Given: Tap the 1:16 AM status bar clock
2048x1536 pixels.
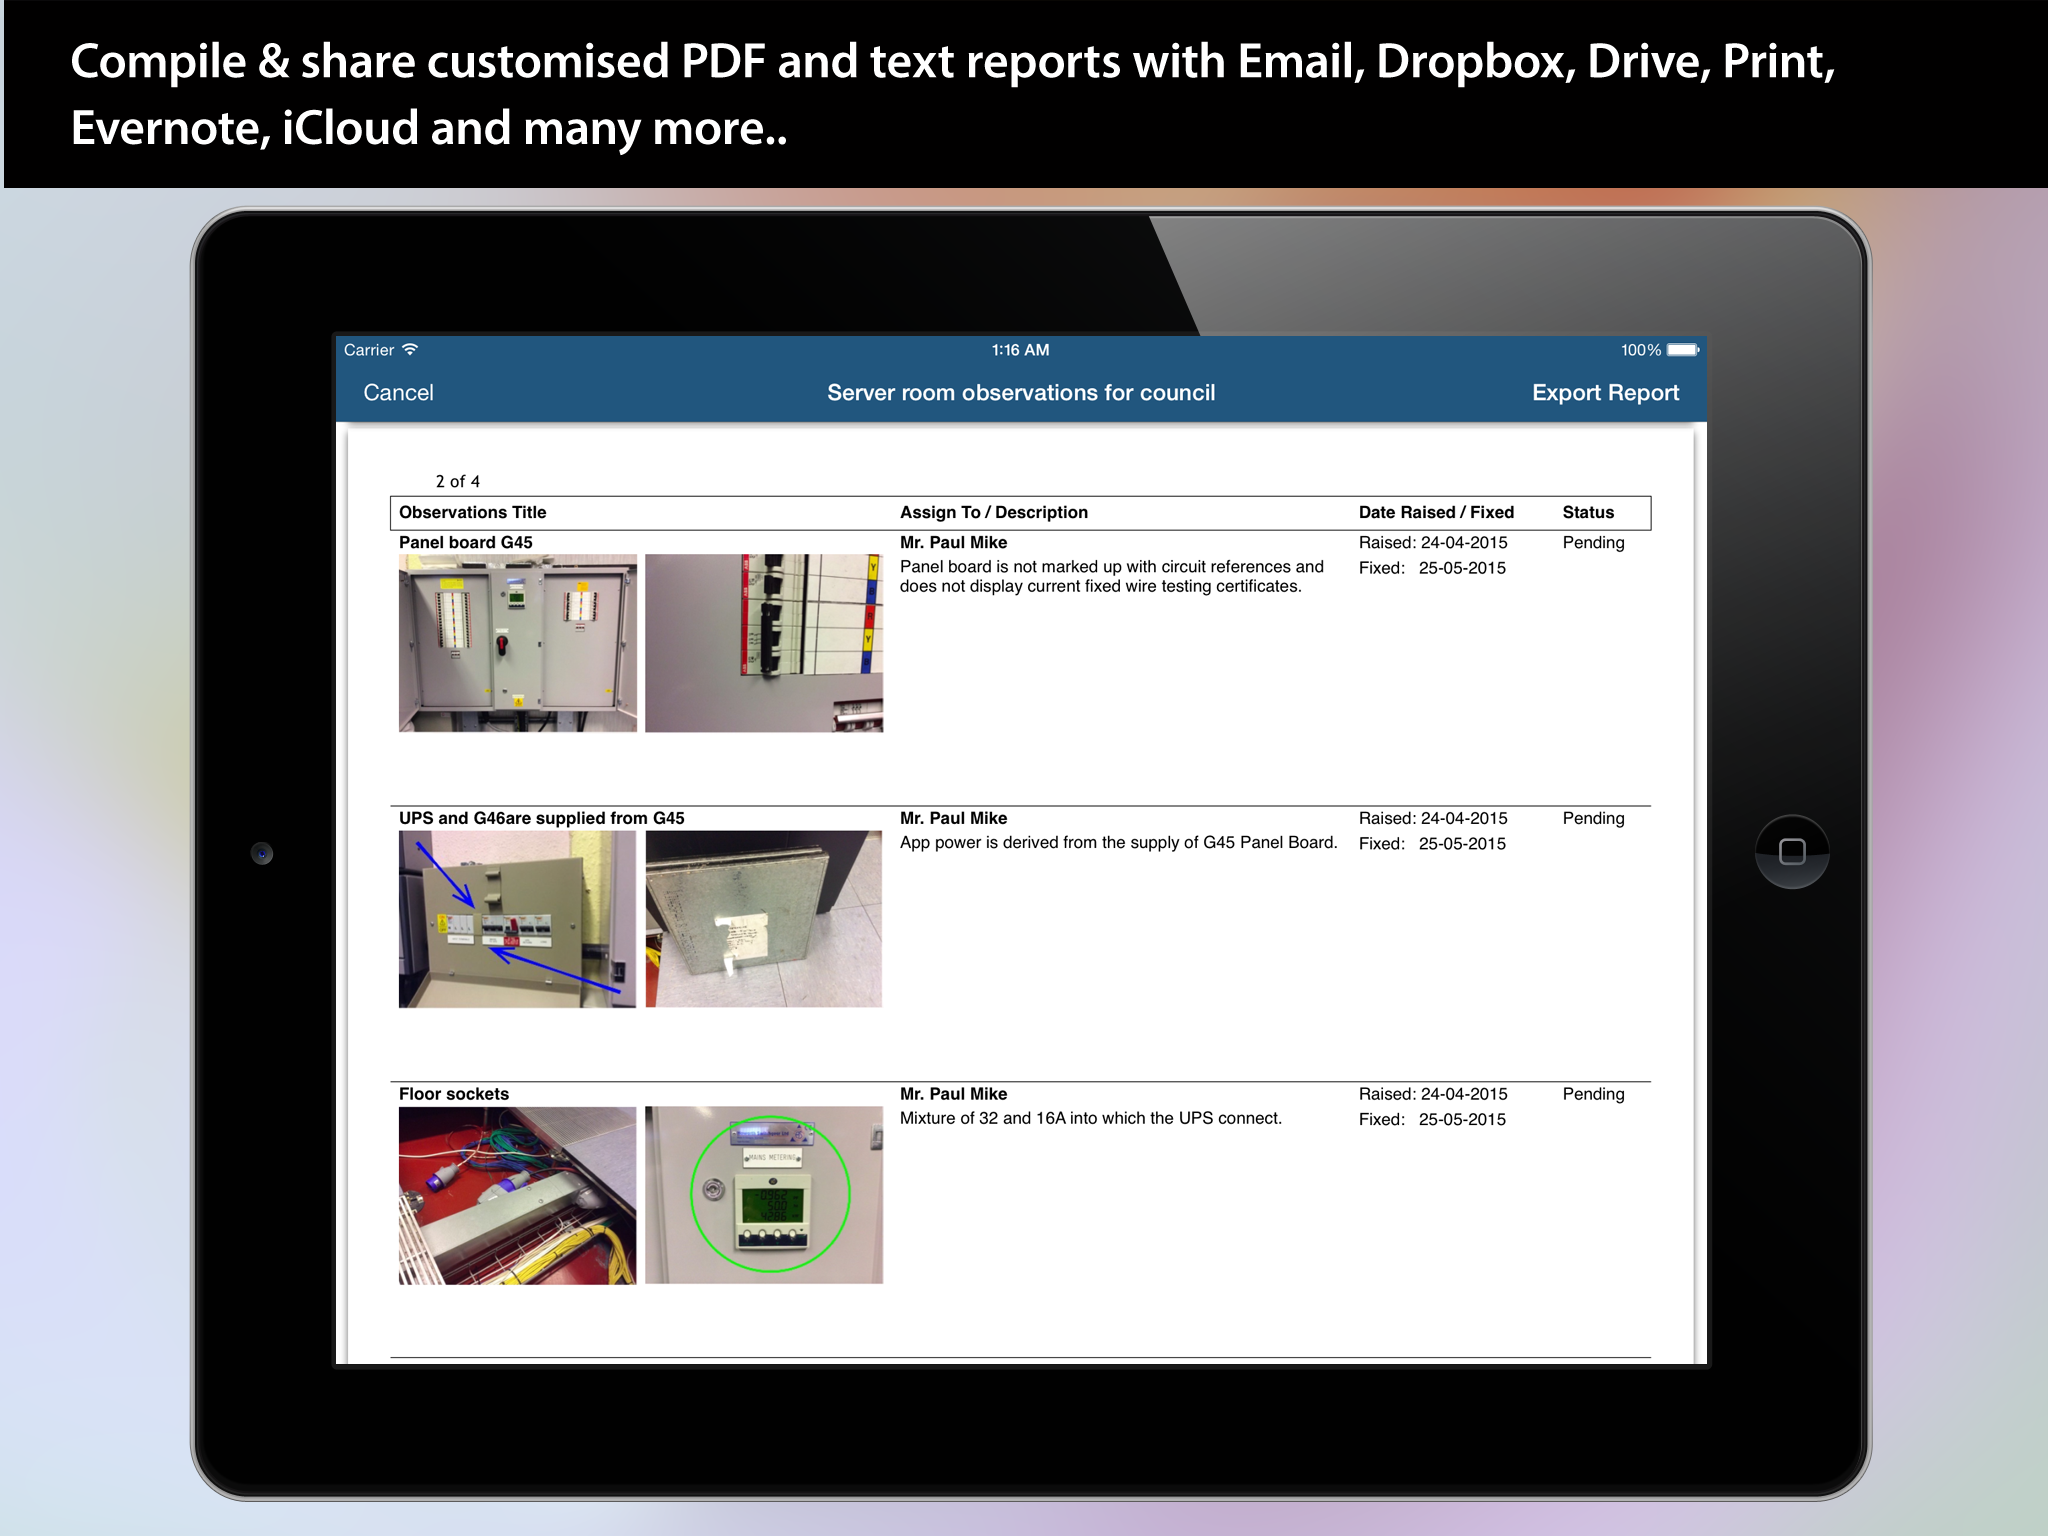Looking at the screenshot, I should click(x=1020, y=350).
